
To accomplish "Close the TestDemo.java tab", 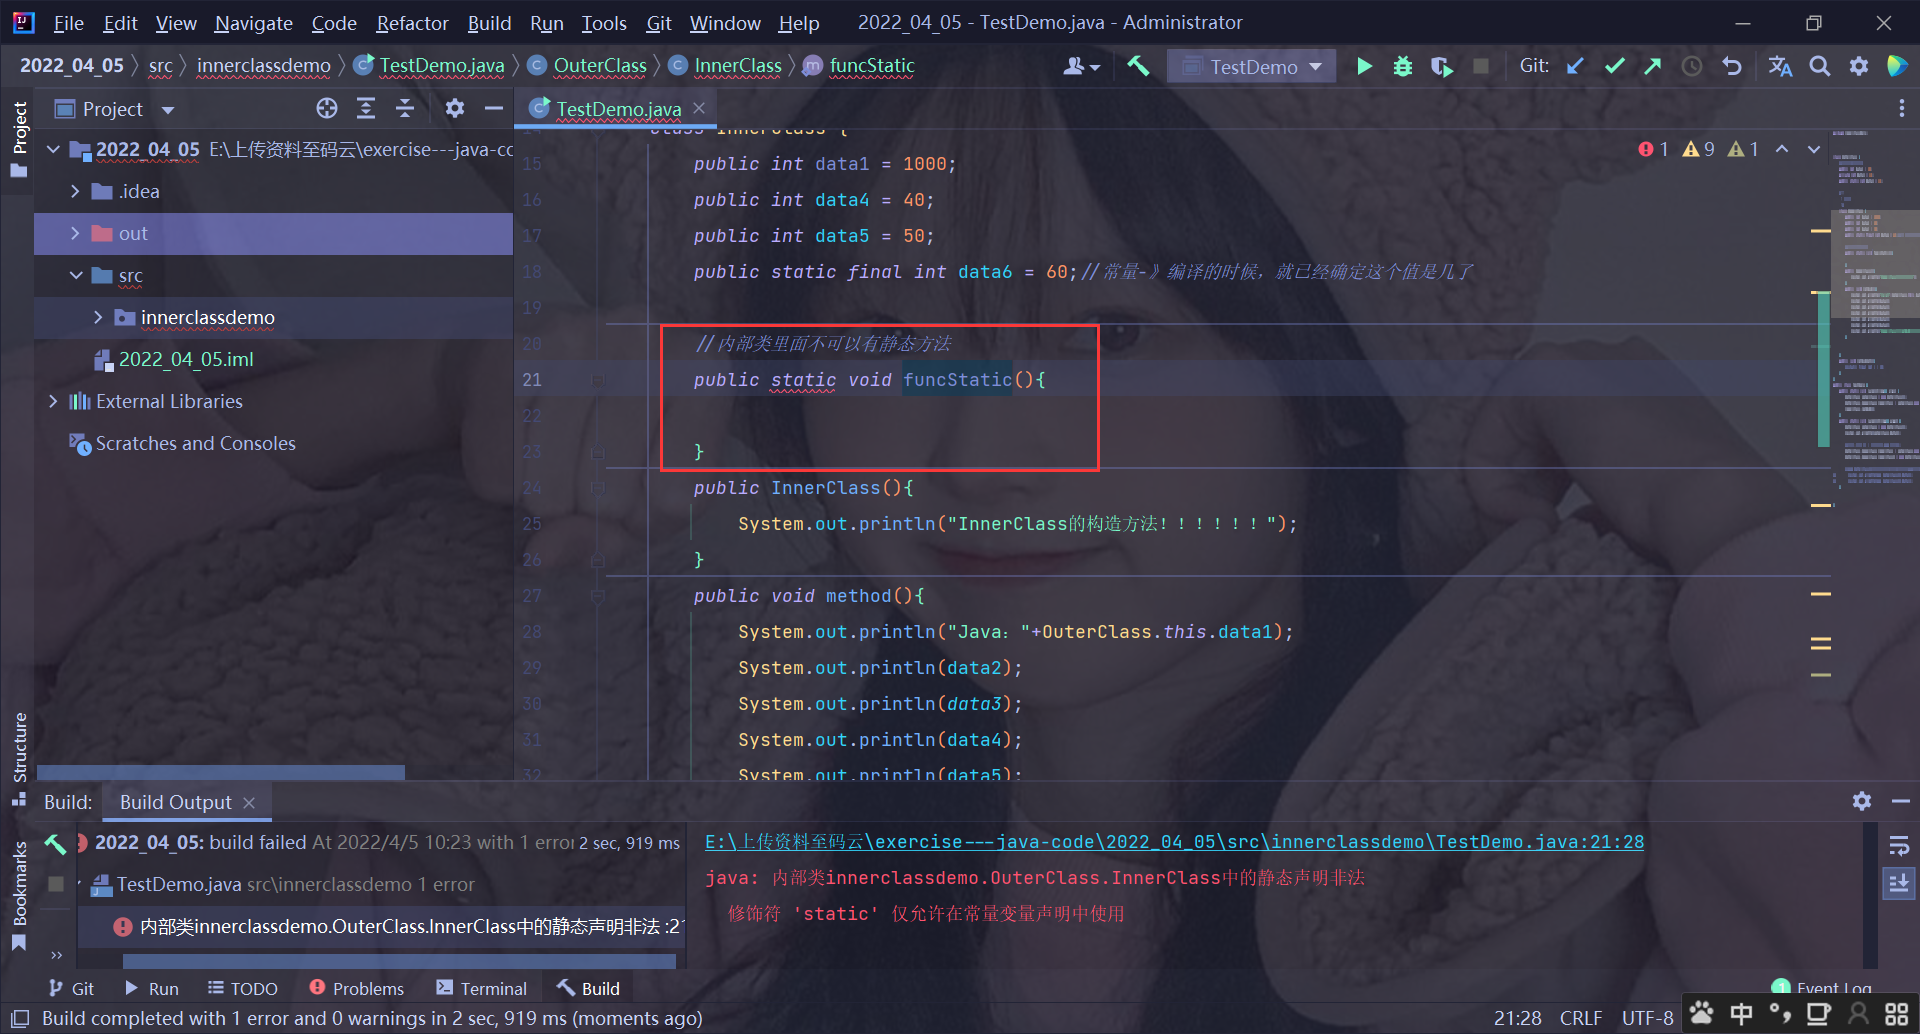I will click(x=699, y=108).
